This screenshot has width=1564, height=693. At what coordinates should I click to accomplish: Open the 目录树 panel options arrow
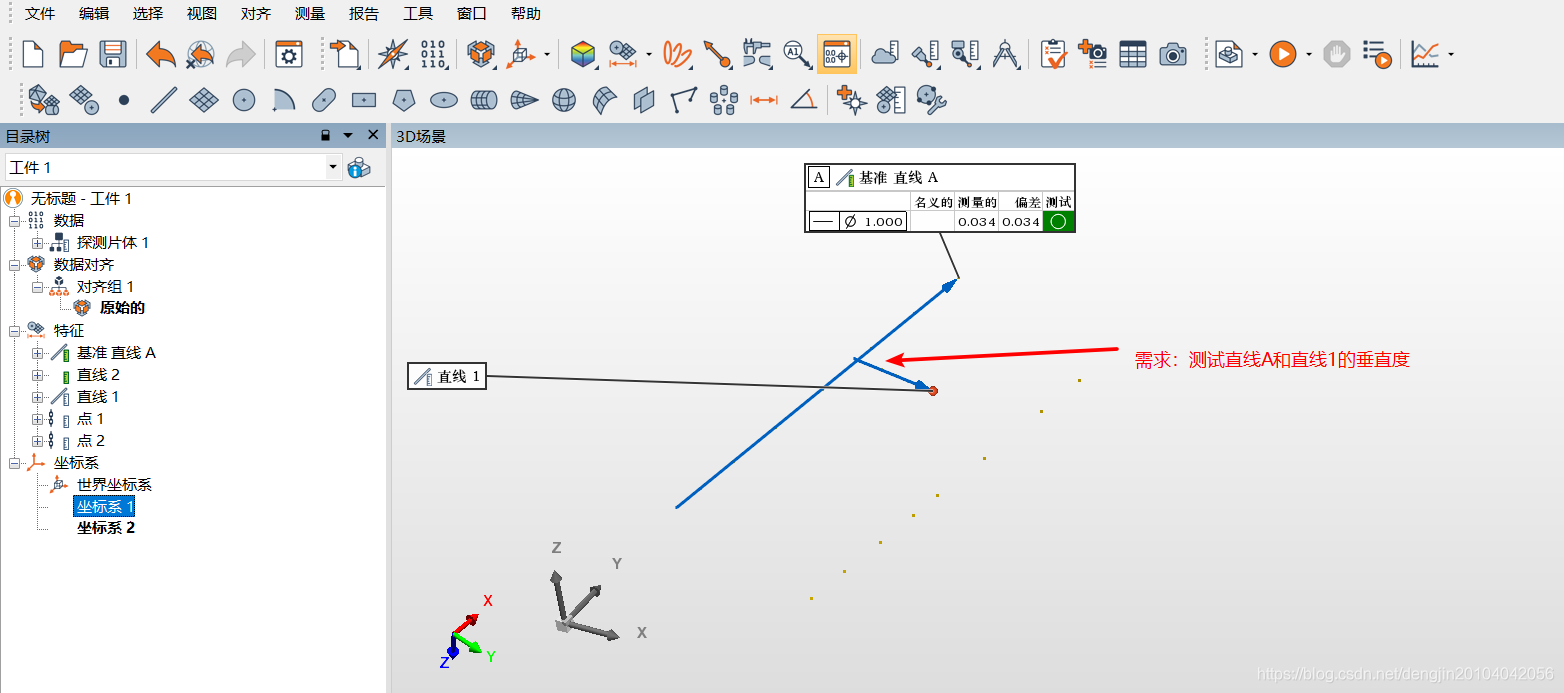click(x=348, y=135)
